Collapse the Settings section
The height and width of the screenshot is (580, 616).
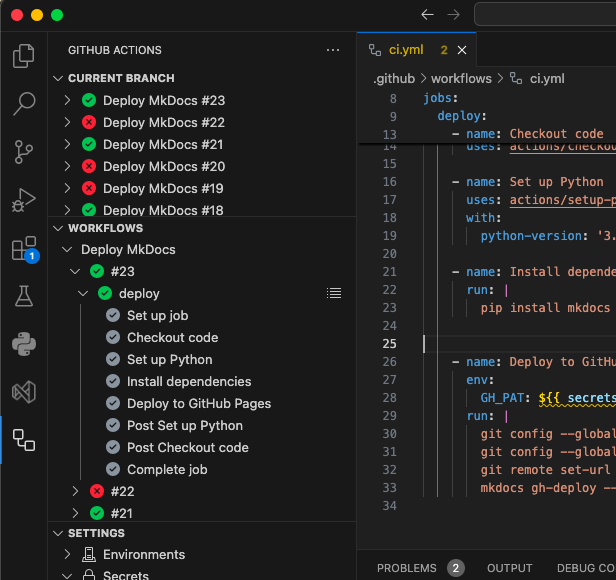tap(58, 533)
